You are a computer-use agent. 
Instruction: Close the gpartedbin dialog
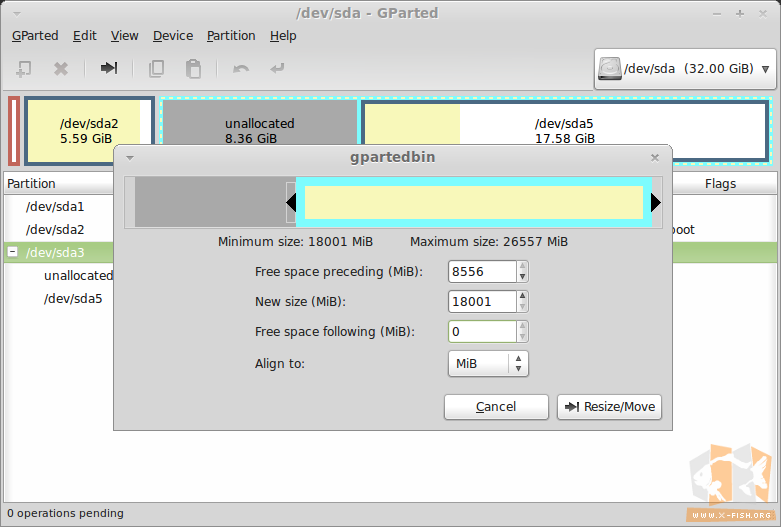(654, 158)
